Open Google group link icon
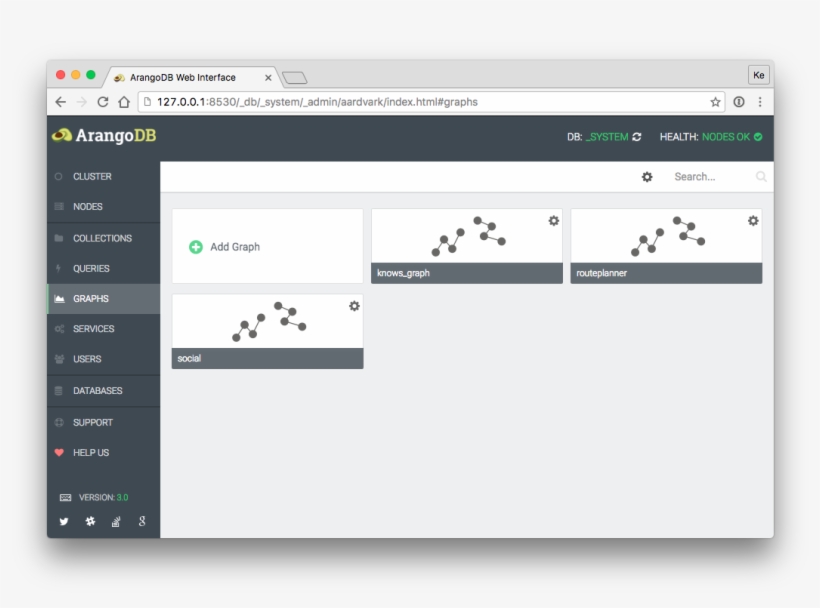The image size is (820, 608). [142, 521]
